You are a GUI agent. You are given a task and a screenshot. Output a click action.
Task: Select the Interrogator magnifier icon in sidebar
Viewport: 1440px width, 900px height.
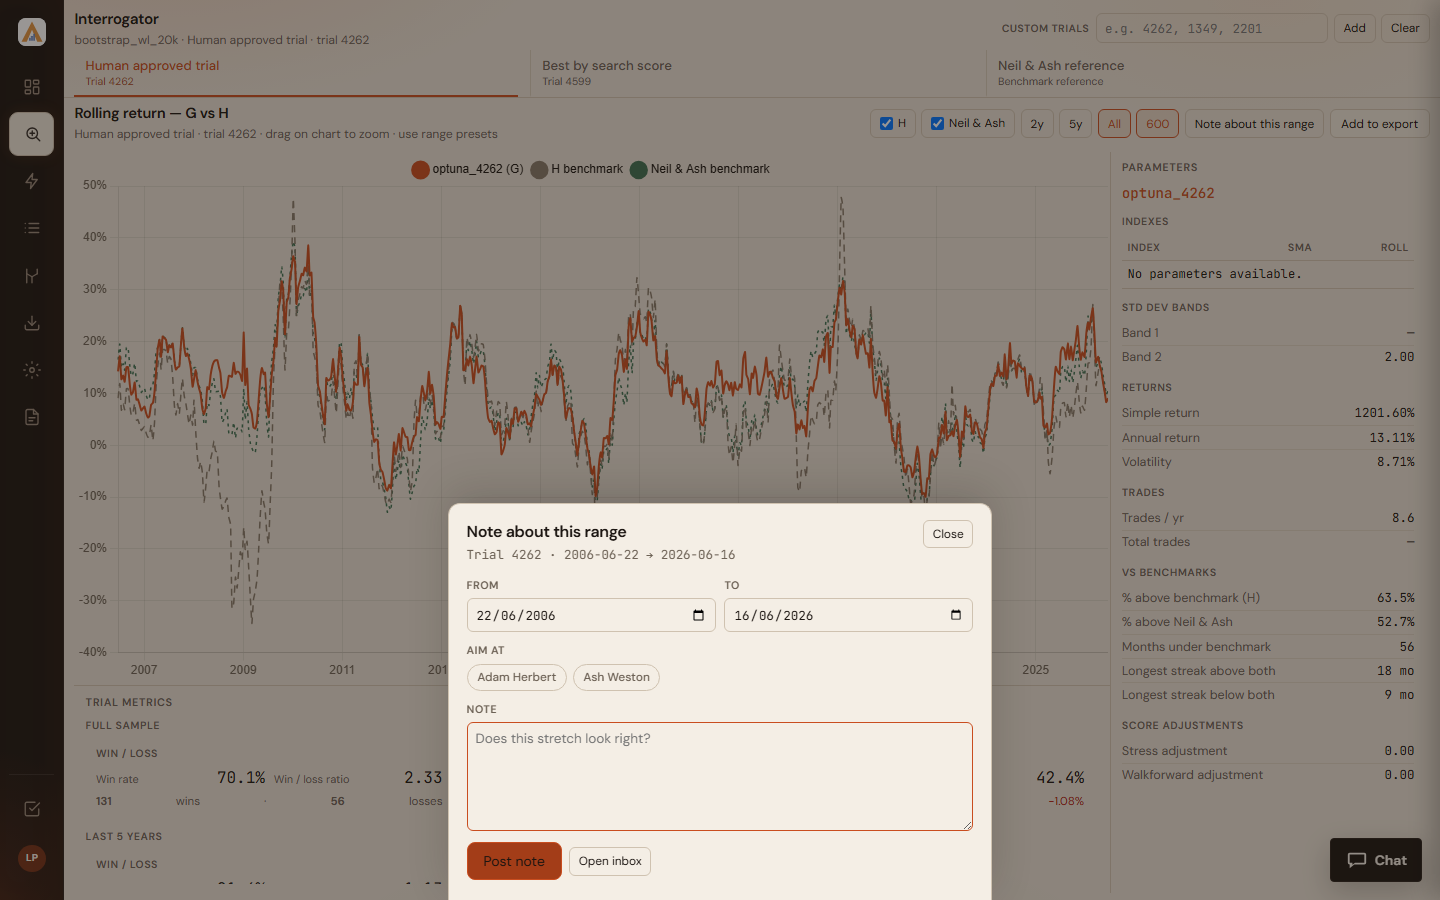32,134
